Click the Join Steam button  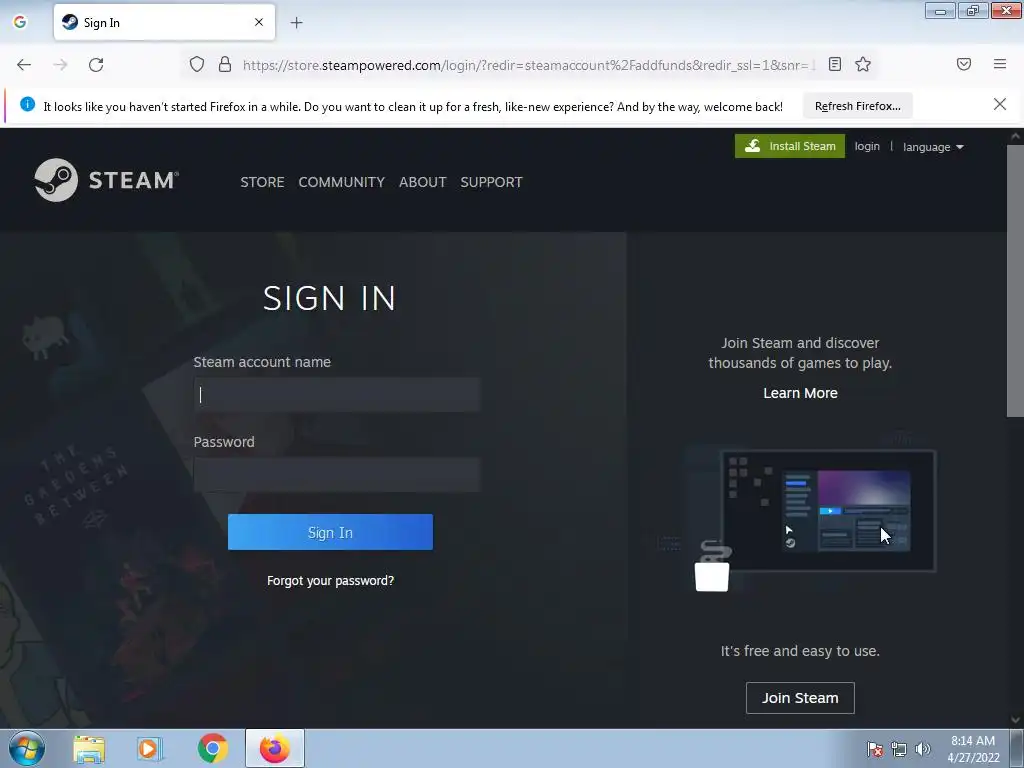tap(800, 698)
